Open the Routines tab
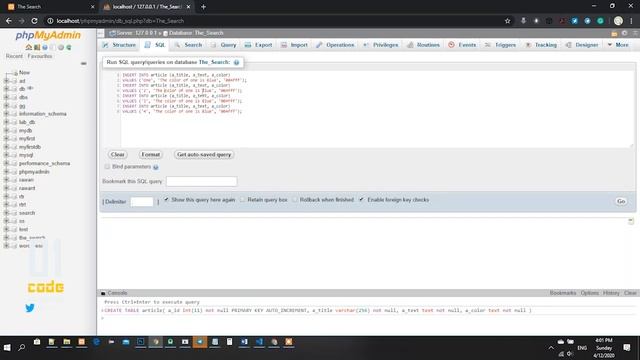This screenshot has height=360, width=640. click(x=423, y=45)
